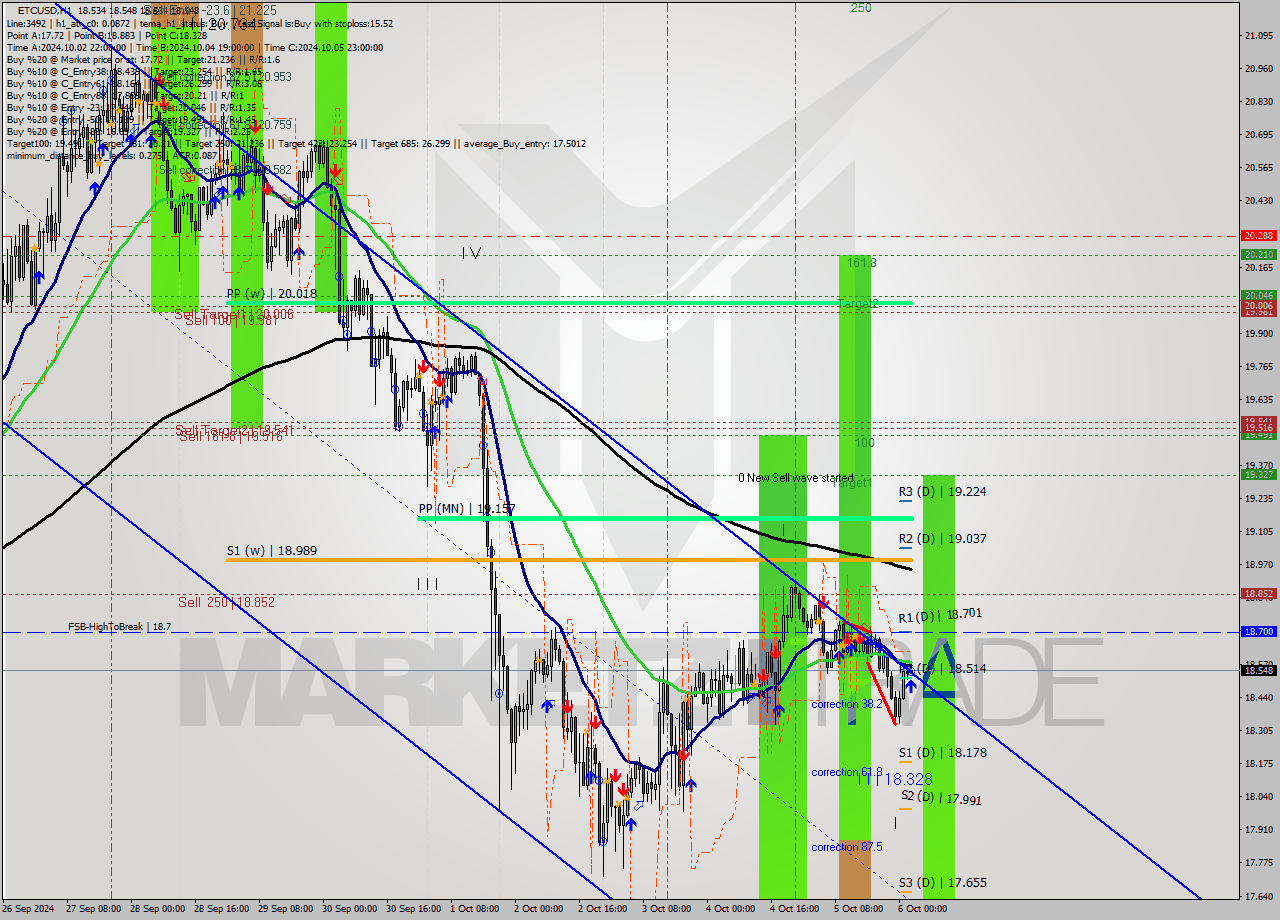This screenshot has width=1280, height=920.
Task: Click the S1 (w) | 18.989 support label
Action: [272, 551]
